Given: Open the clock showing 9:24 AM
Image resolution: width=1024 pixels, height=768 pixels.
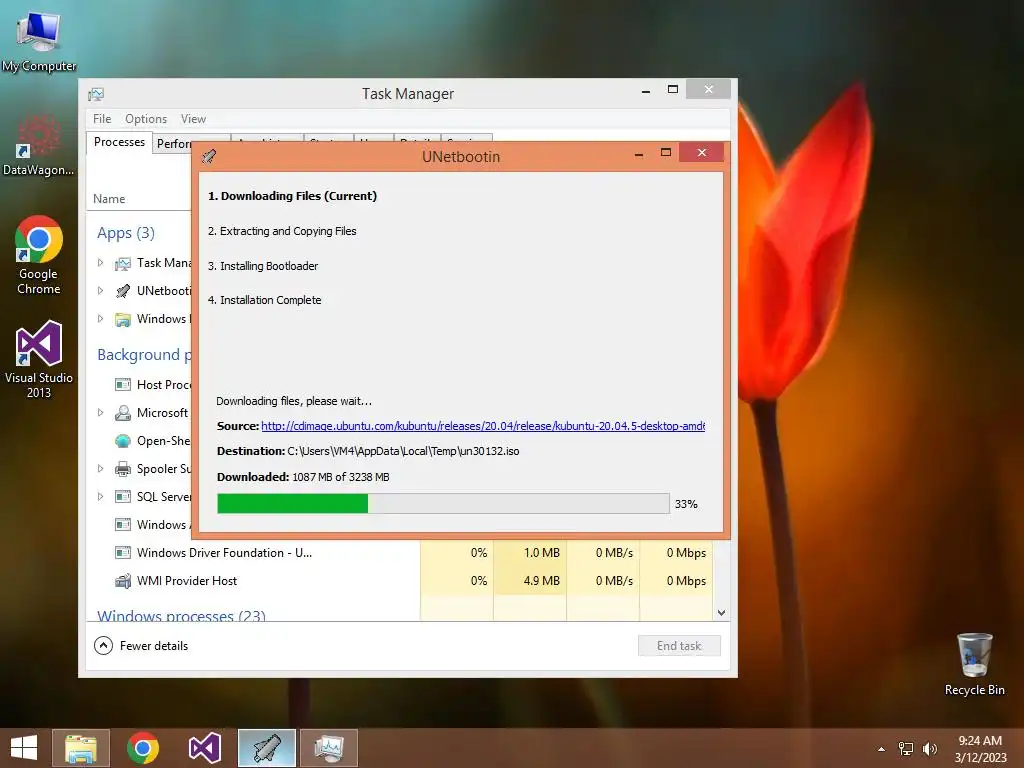Looking at the screenshot, I should tap(980, 748).
